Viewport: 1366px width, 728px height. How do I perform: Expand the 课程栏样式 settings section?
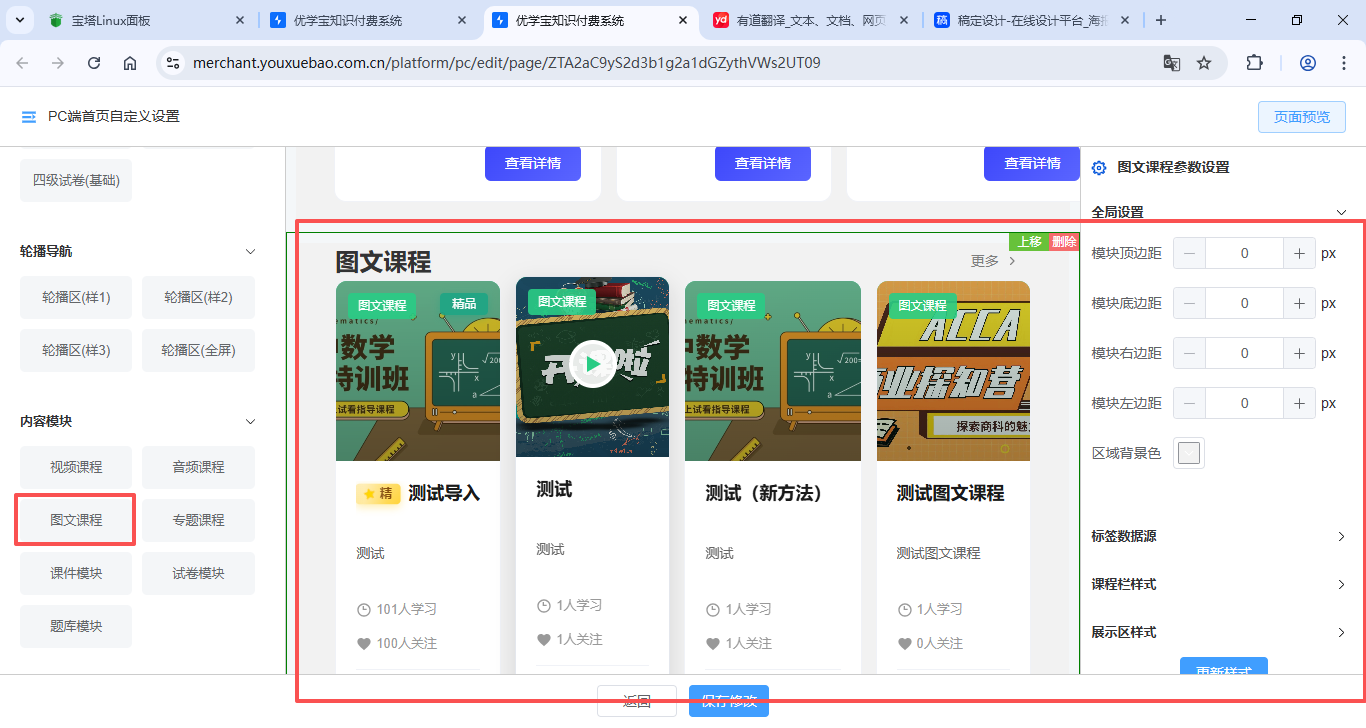tap(1341, 585)
